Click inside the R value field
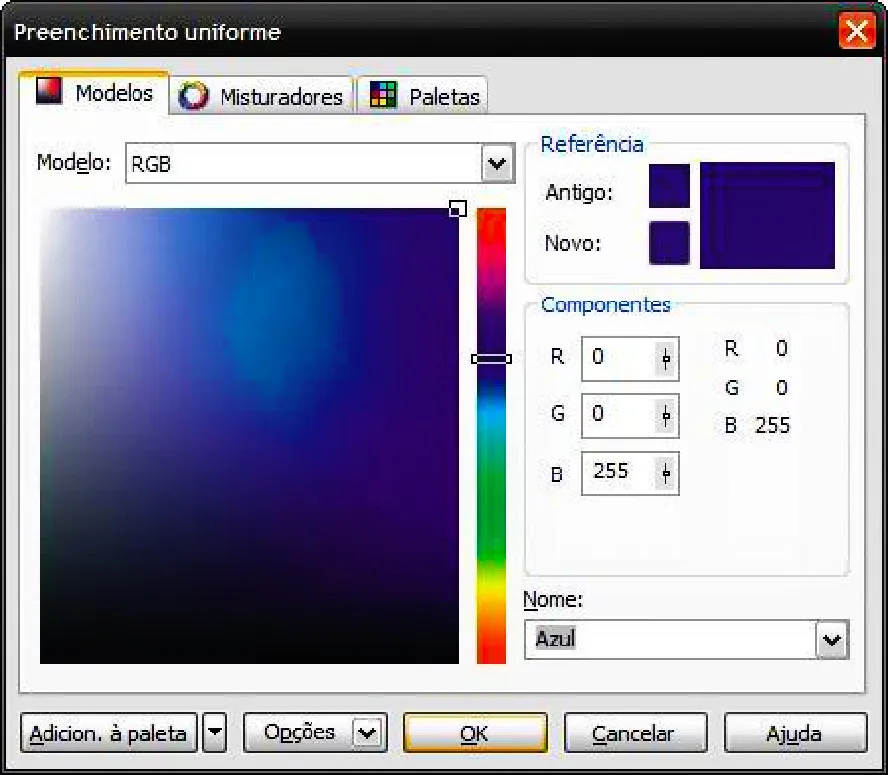888x775 pixels. tap(617, 358)
